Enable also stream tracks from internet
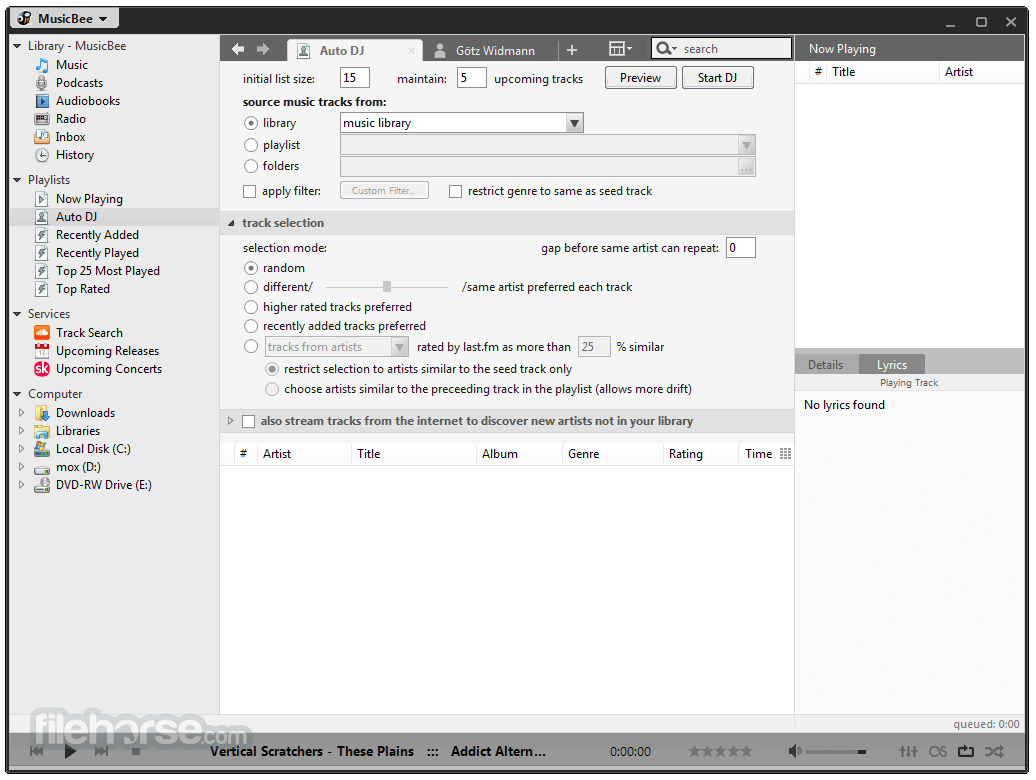 click(x=248, y=421)
